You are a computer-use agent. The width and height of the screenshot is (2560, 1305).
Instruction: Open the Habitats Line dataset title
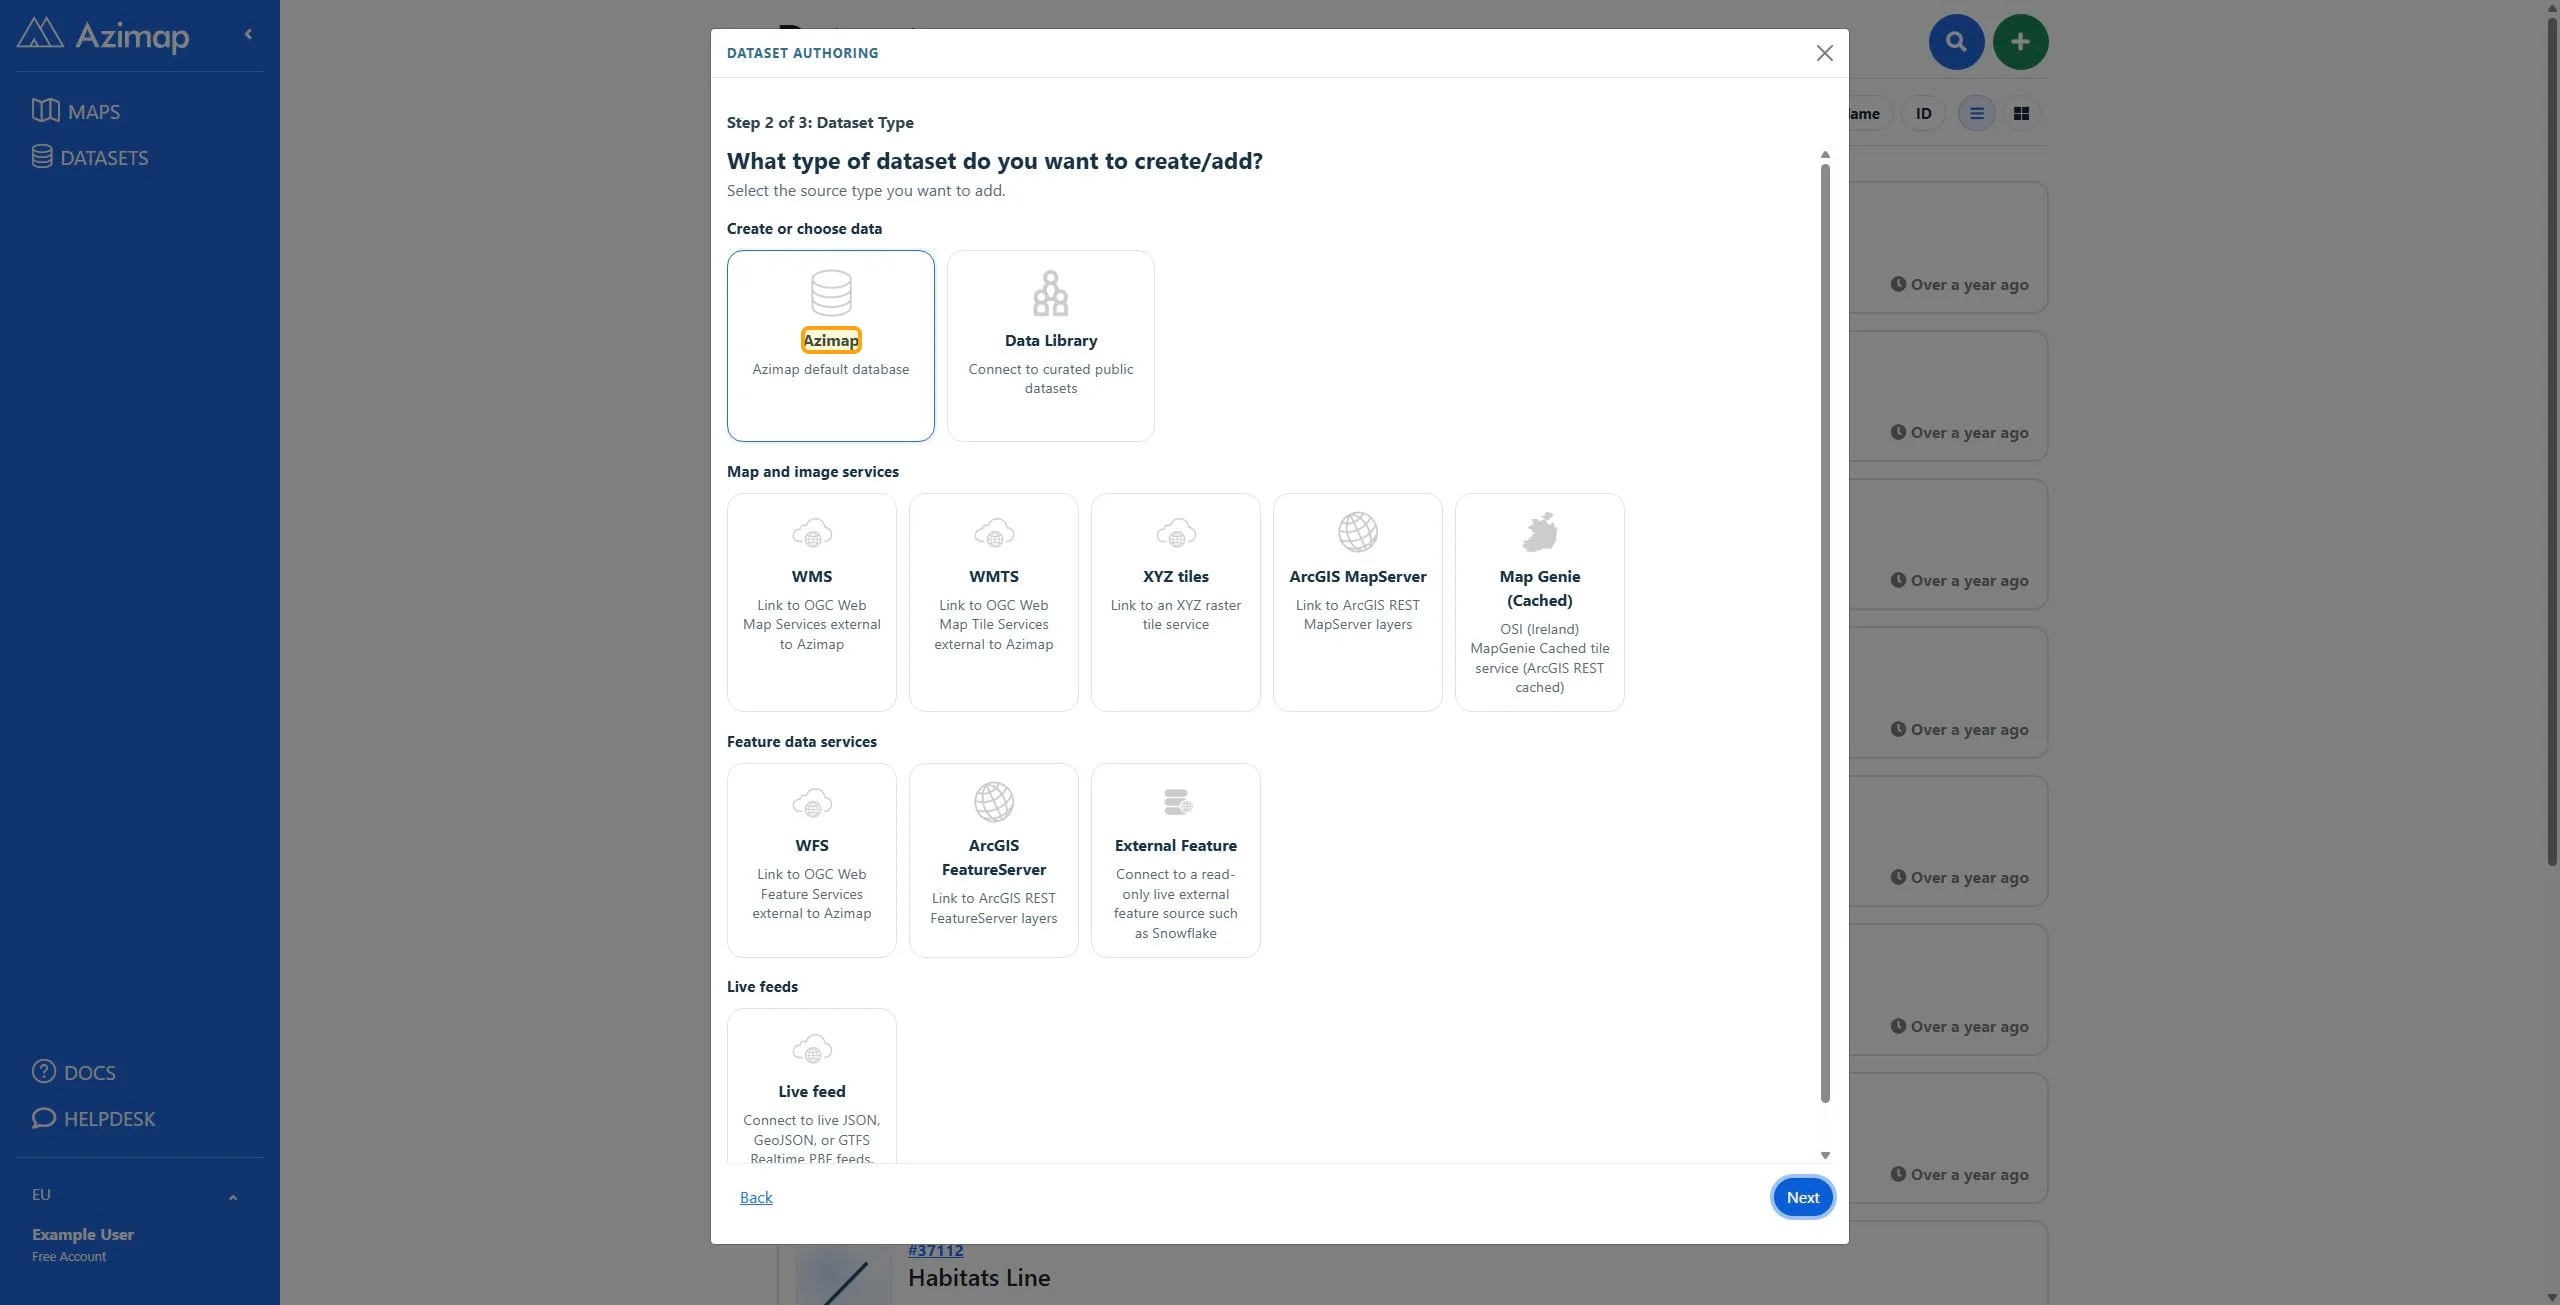coord(979,1278)
